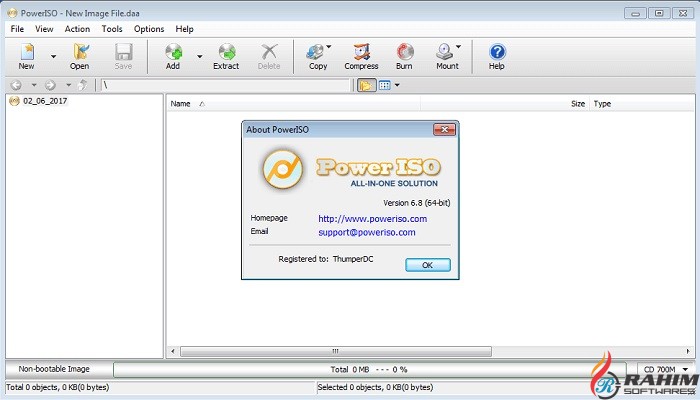Click 'Total 0 objects, 0 KB(0 bytes)' status text
This screenshot has height=400, width=700.
[x=58, y=387]
